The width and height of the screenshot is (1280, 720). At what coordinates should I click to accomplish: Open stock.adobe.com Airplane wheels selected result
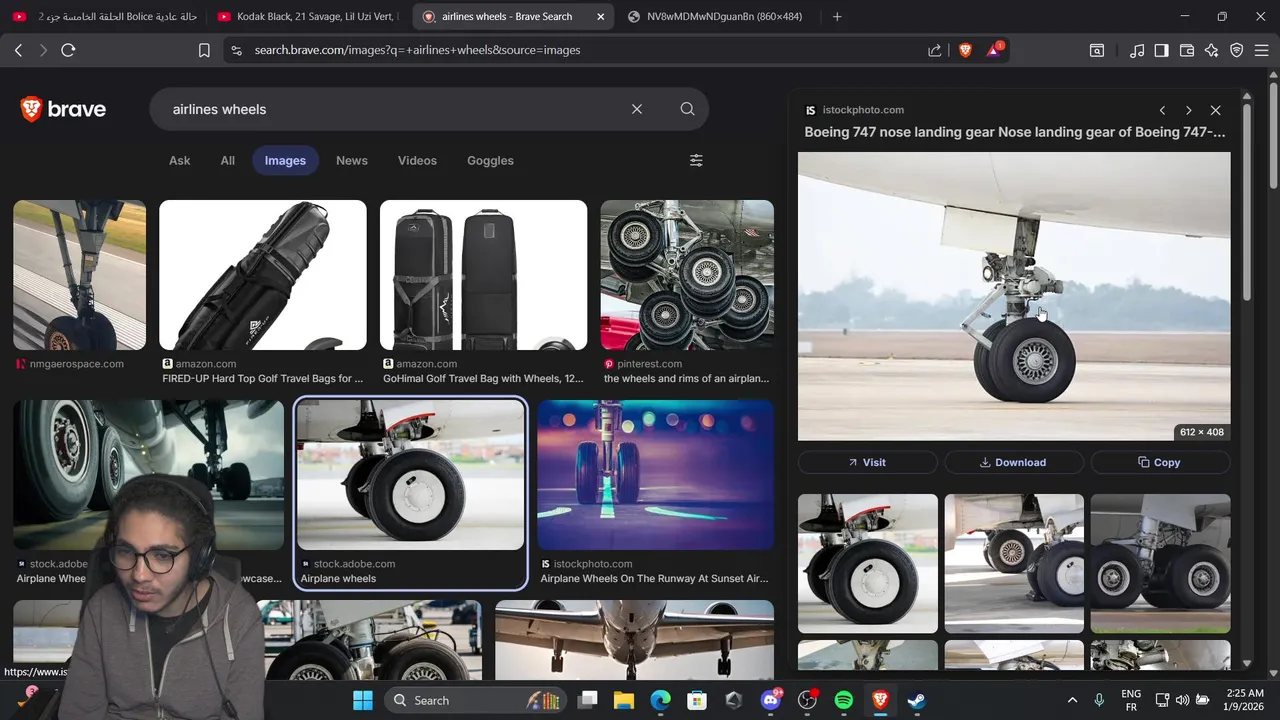click(x=410, y=475)
